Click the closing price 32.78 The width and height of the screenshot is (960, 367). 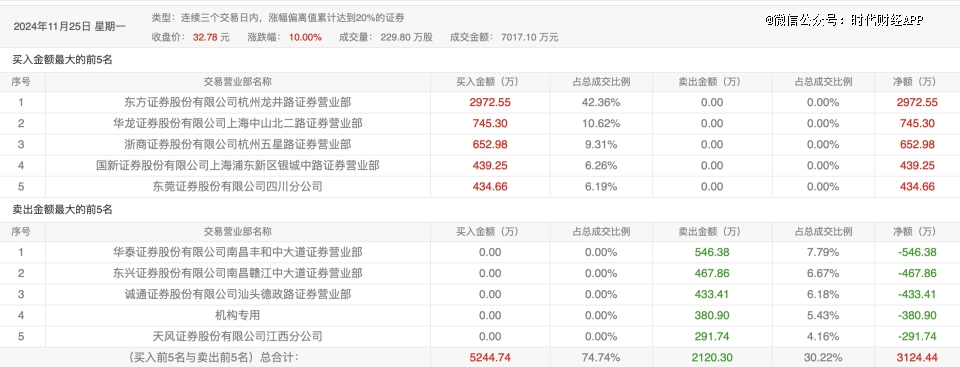[x=205, y=37]
